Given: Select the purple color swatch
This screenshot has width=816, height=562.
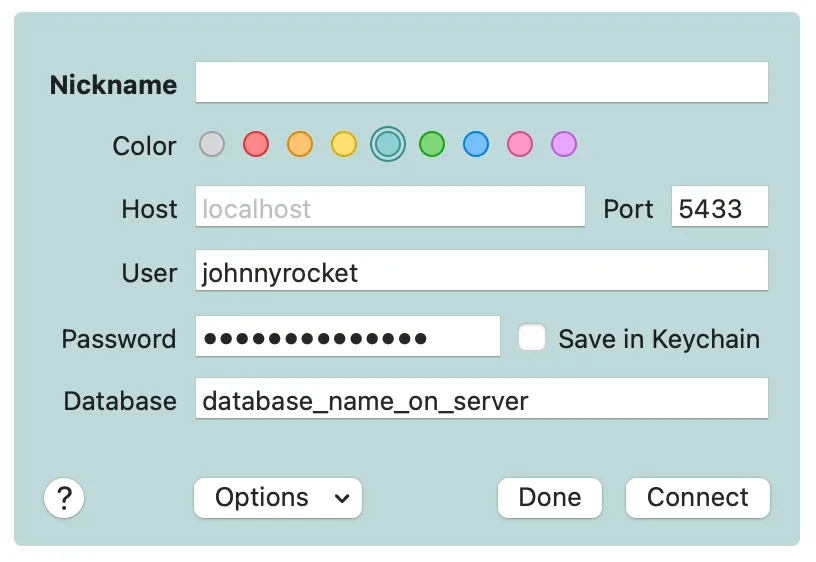Looking at the screenshot, I should point(564,145).
